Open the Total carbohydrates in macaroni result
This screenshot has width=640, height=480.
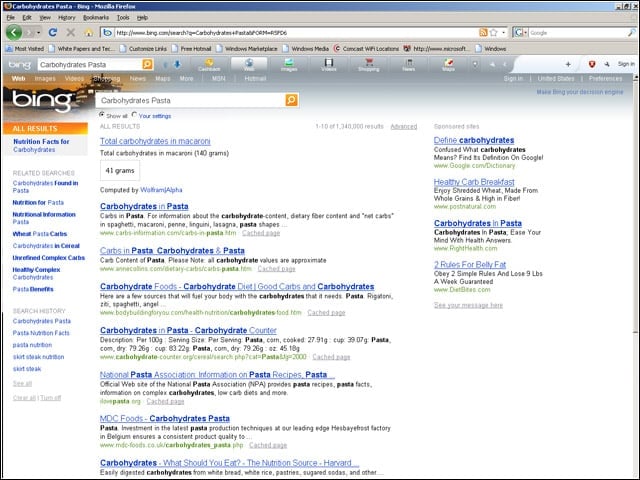155,141
